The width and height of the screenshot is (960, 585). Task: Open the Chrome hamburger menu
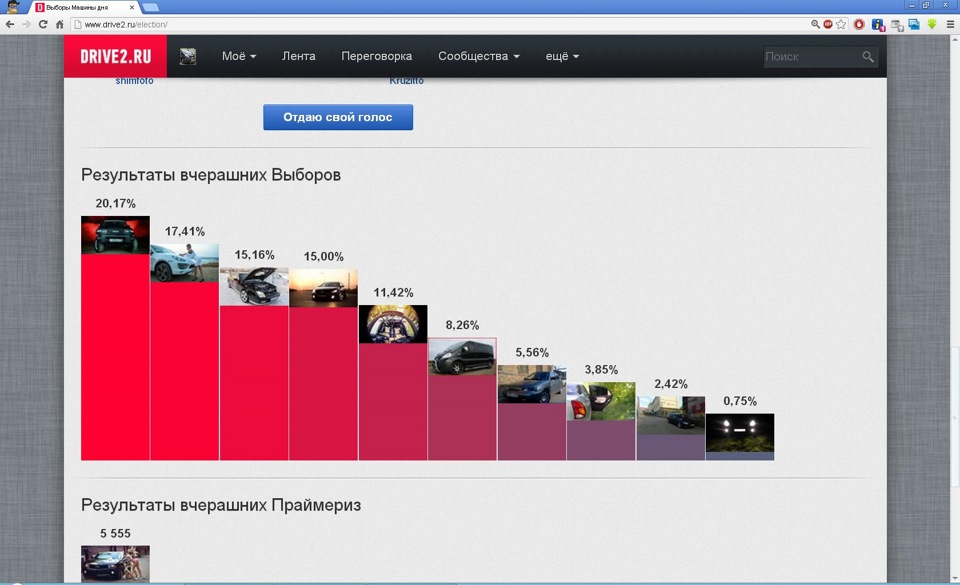(x=950, y=24)
